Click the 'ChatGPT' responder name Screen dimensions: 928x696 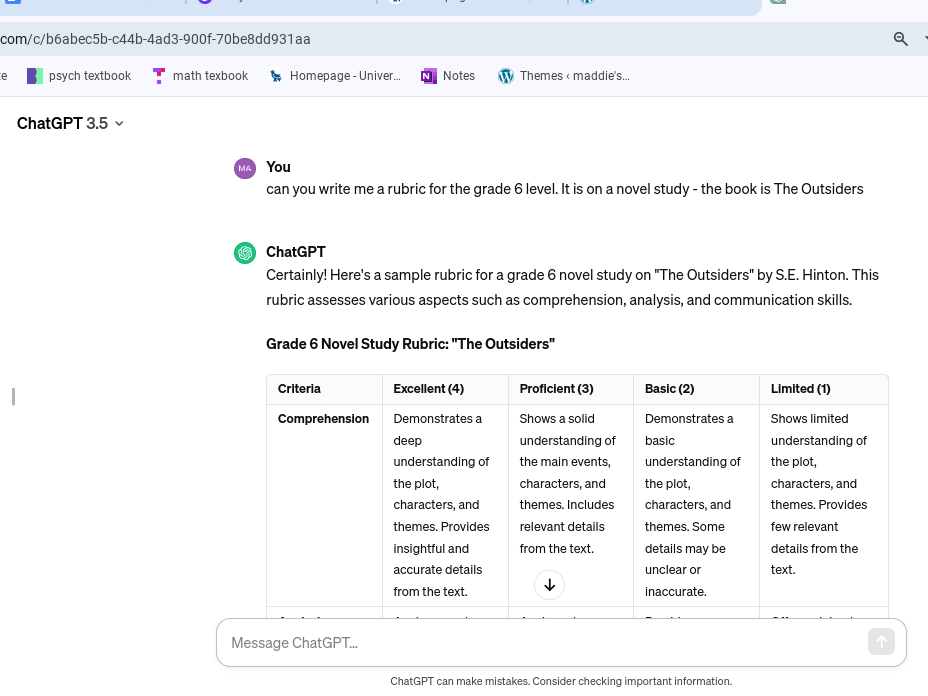(296, 252)
